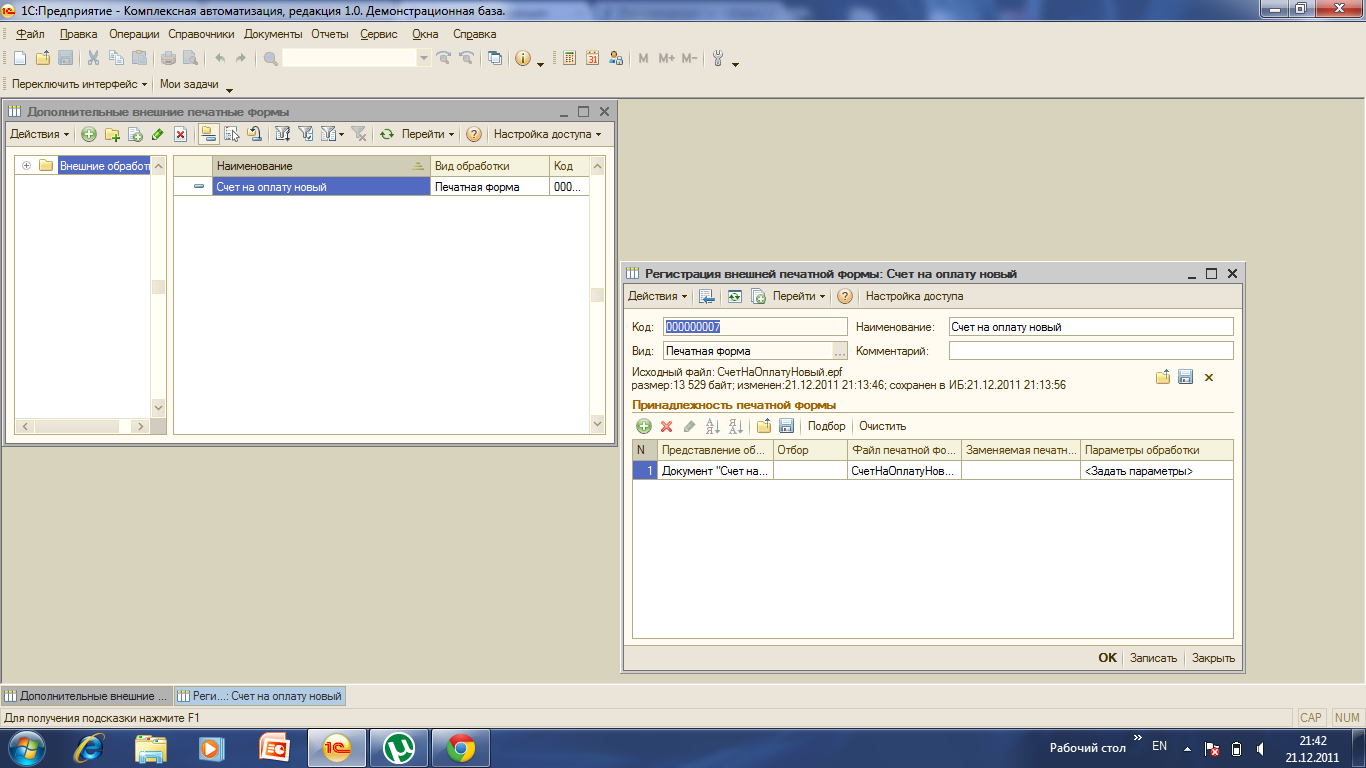Toggle the disable filter icon in list toolbar
The width and height of the screenshot is (1366, 768).
click(x=360, y=134)
